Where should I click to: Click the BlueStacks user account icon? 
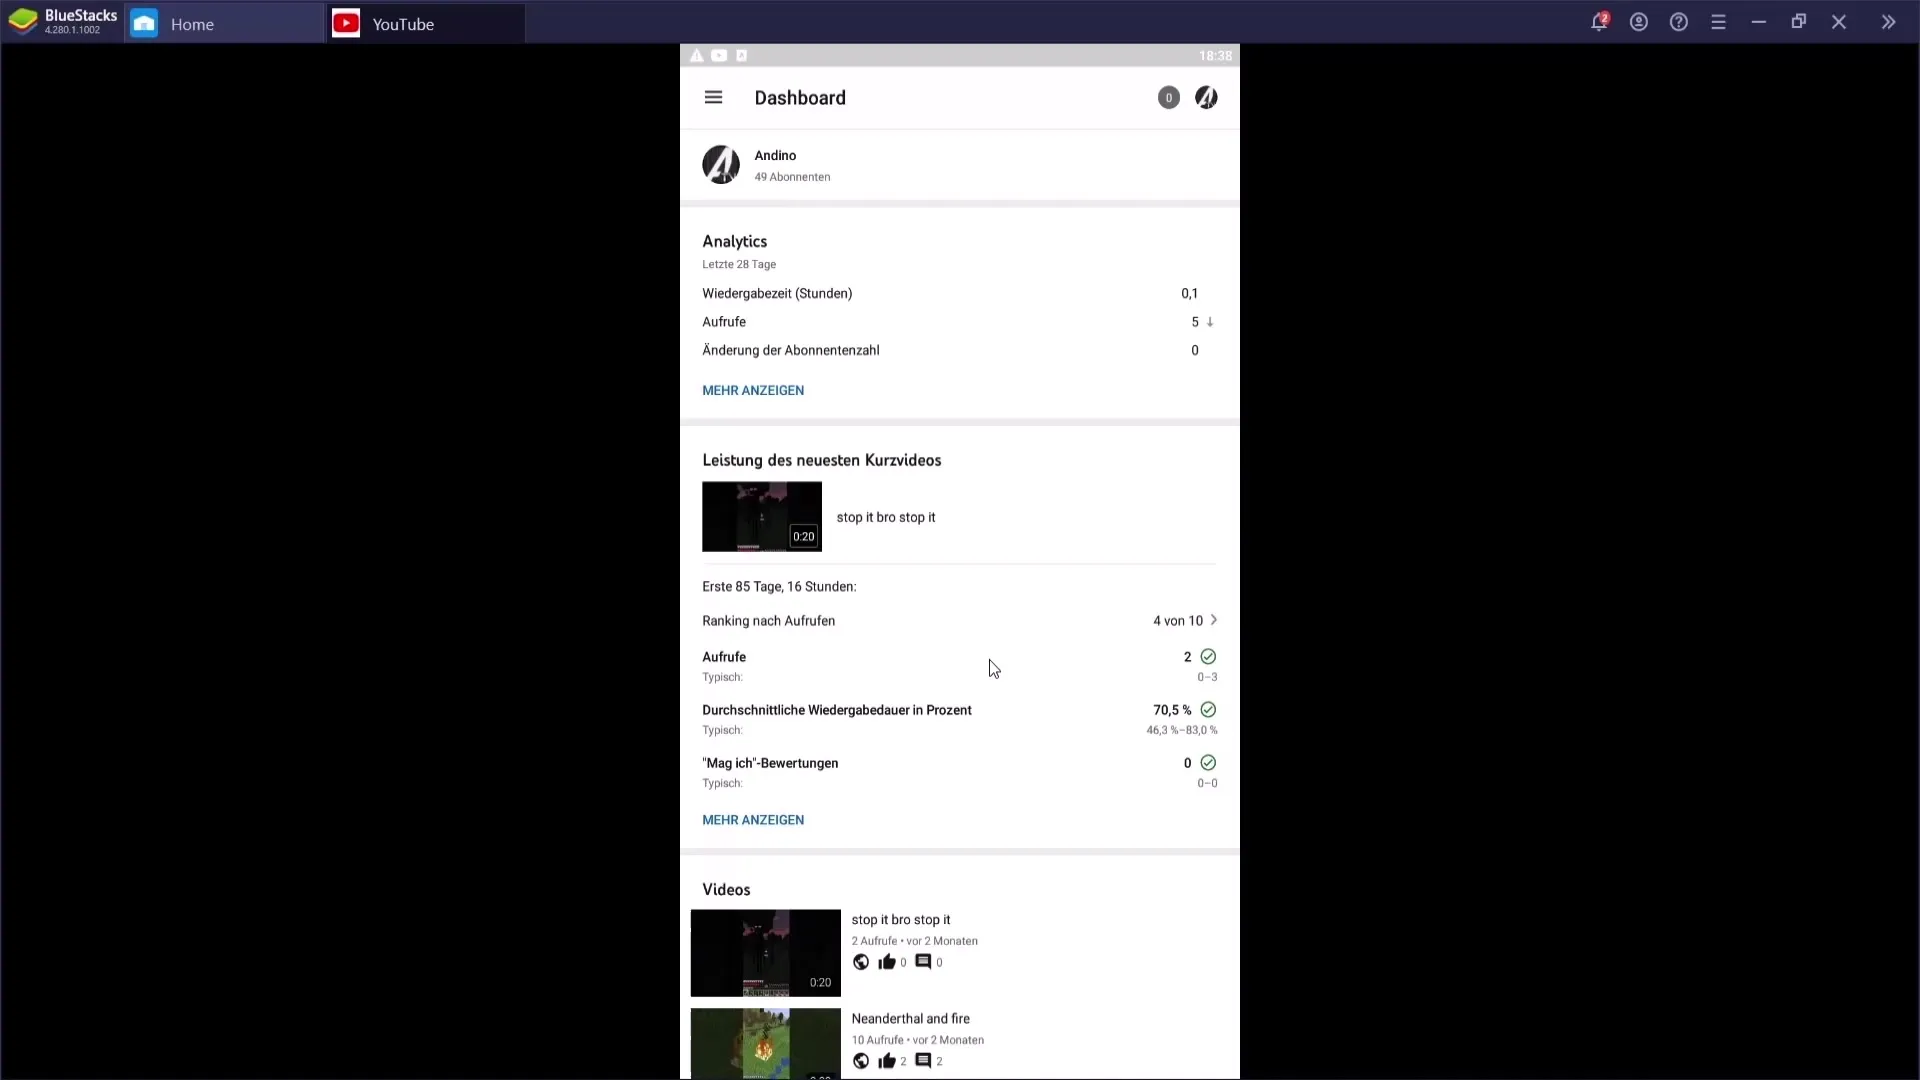tap(1639, 22)
